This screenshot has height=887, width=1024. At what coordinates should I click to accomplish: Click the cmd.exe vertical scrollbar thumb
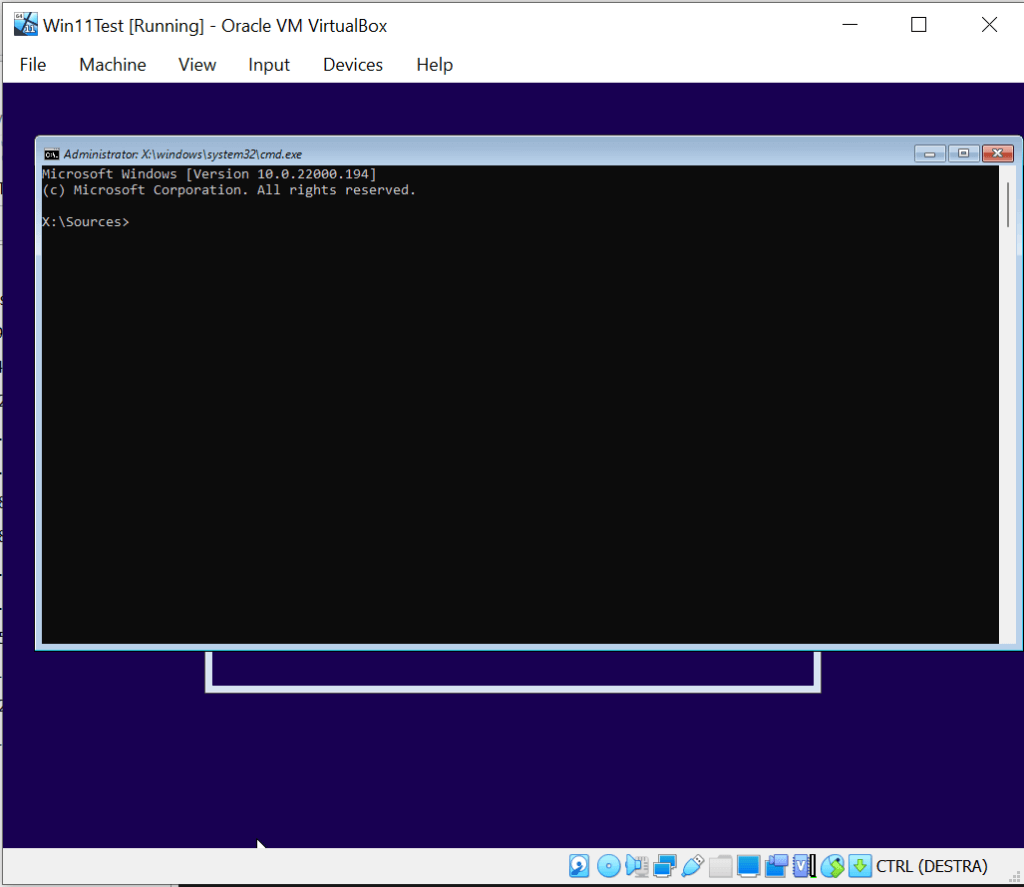(1008, 205)
